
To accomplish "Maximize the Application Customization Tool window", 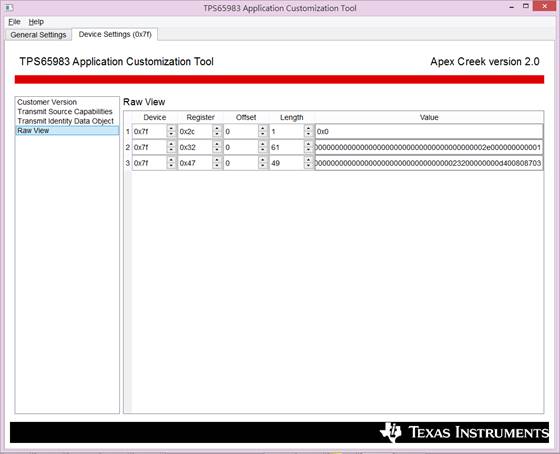I will pyautogui.click(x=525, y=6).
